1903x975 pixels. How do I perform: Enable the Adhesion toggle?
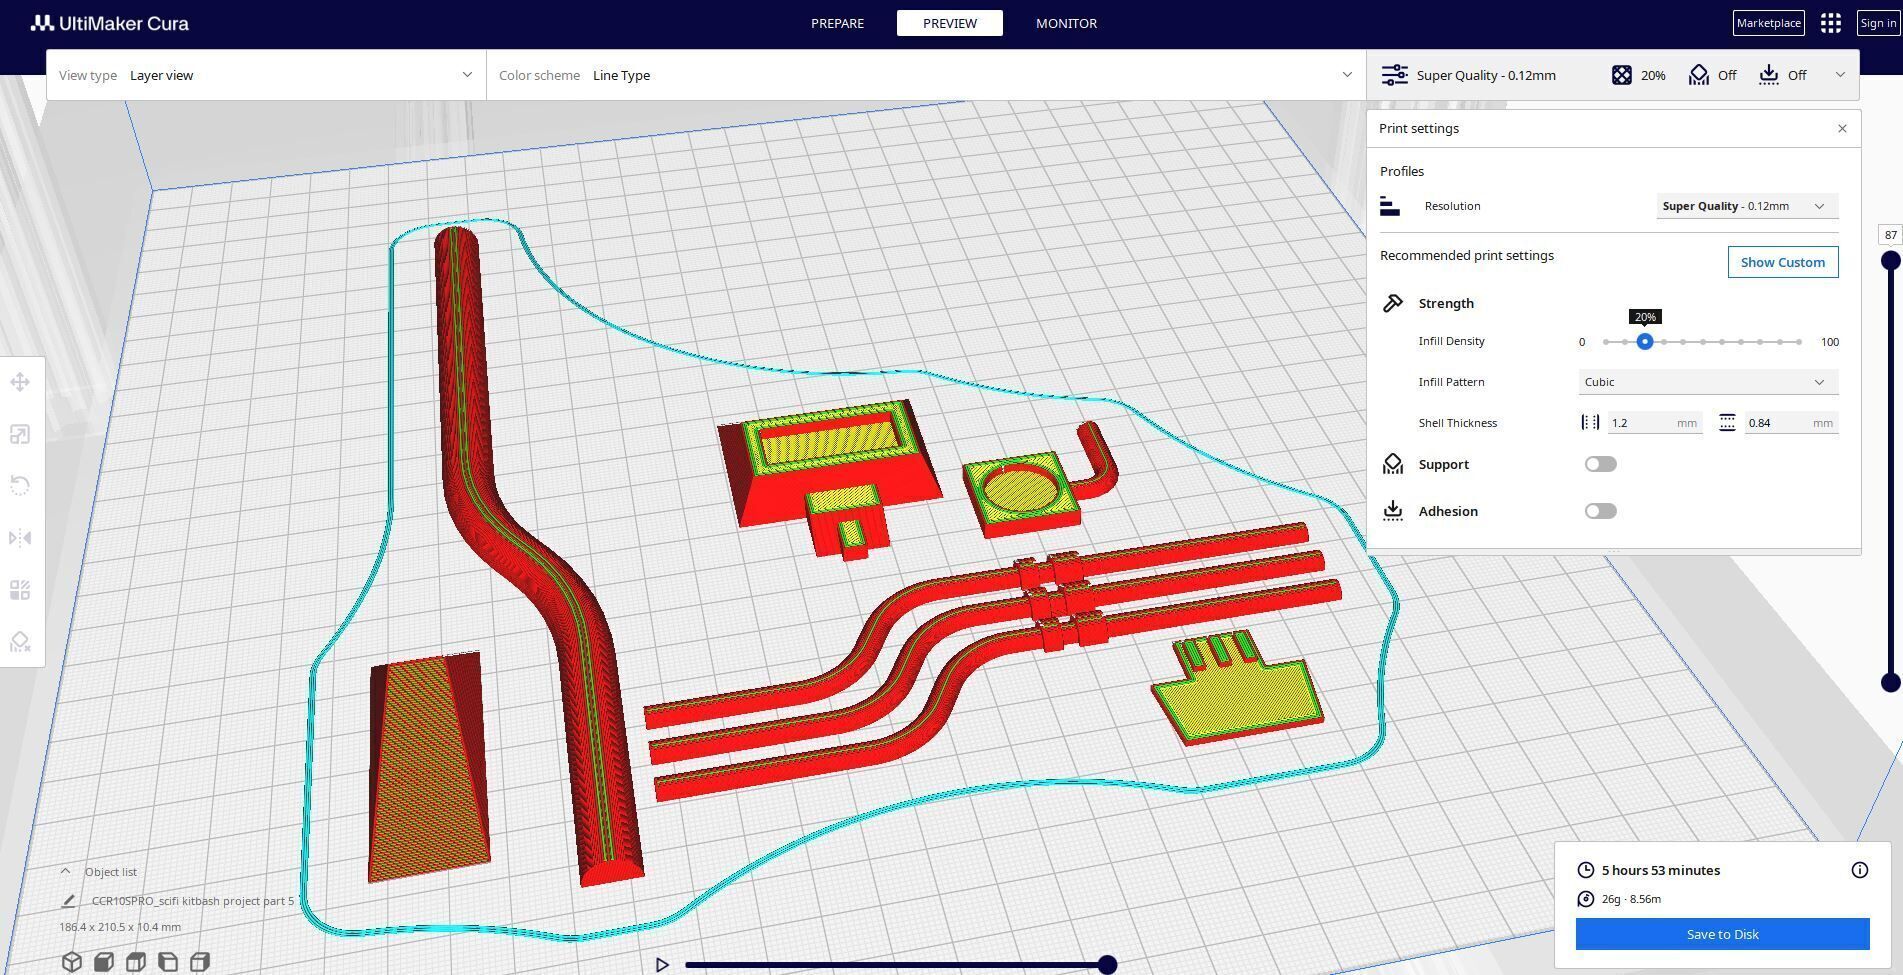tap(1600, 511)
